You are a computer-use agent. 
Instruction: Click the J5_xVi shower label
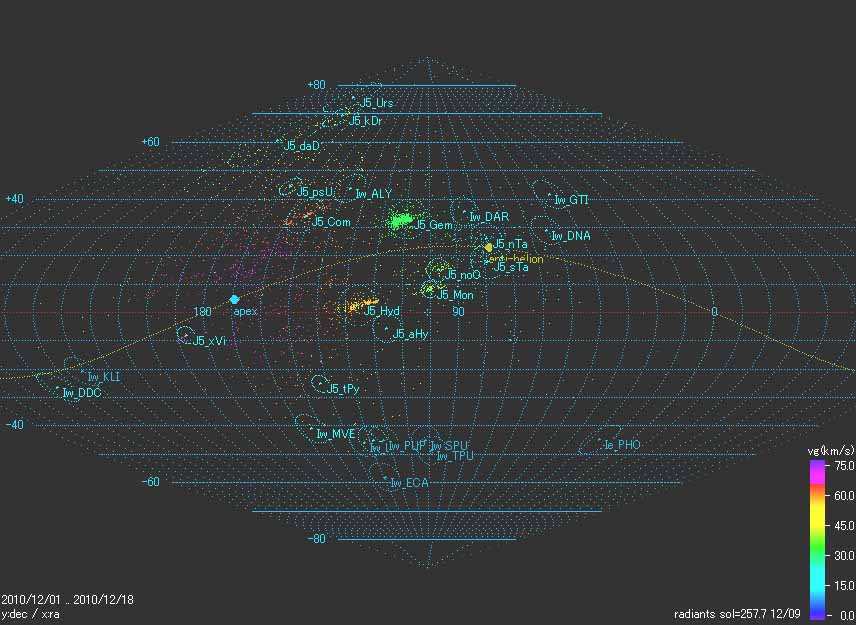tap(210, 341)
